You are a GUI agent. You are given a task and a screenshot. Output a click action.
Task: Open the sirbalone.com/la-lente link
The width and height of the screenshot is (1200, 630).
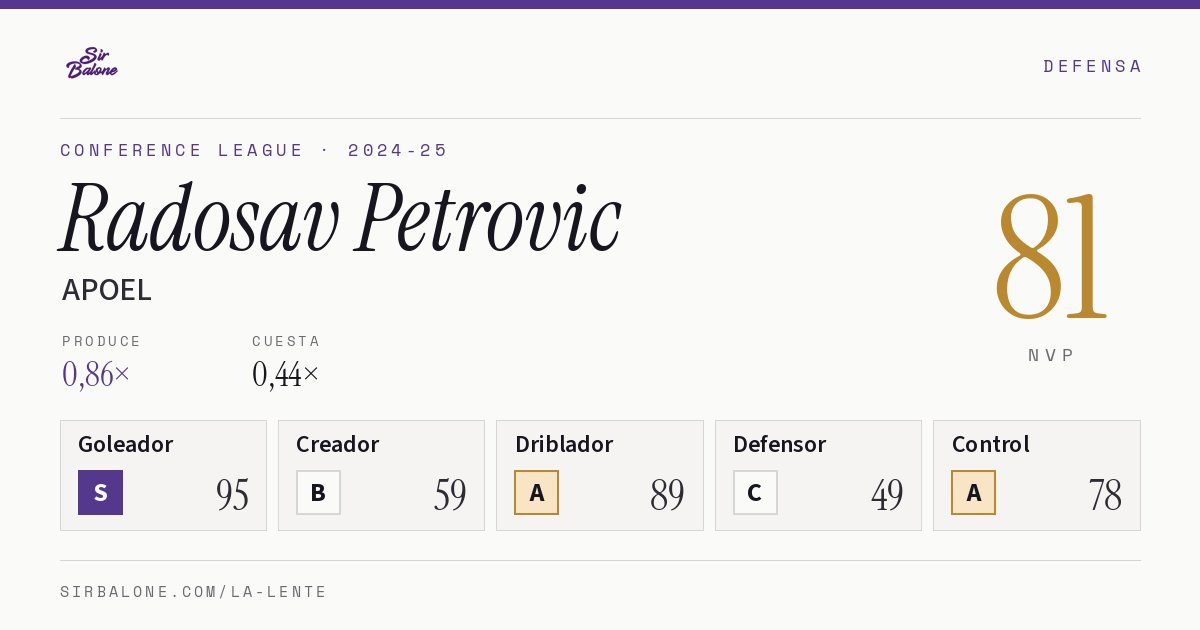pos(194,592)
